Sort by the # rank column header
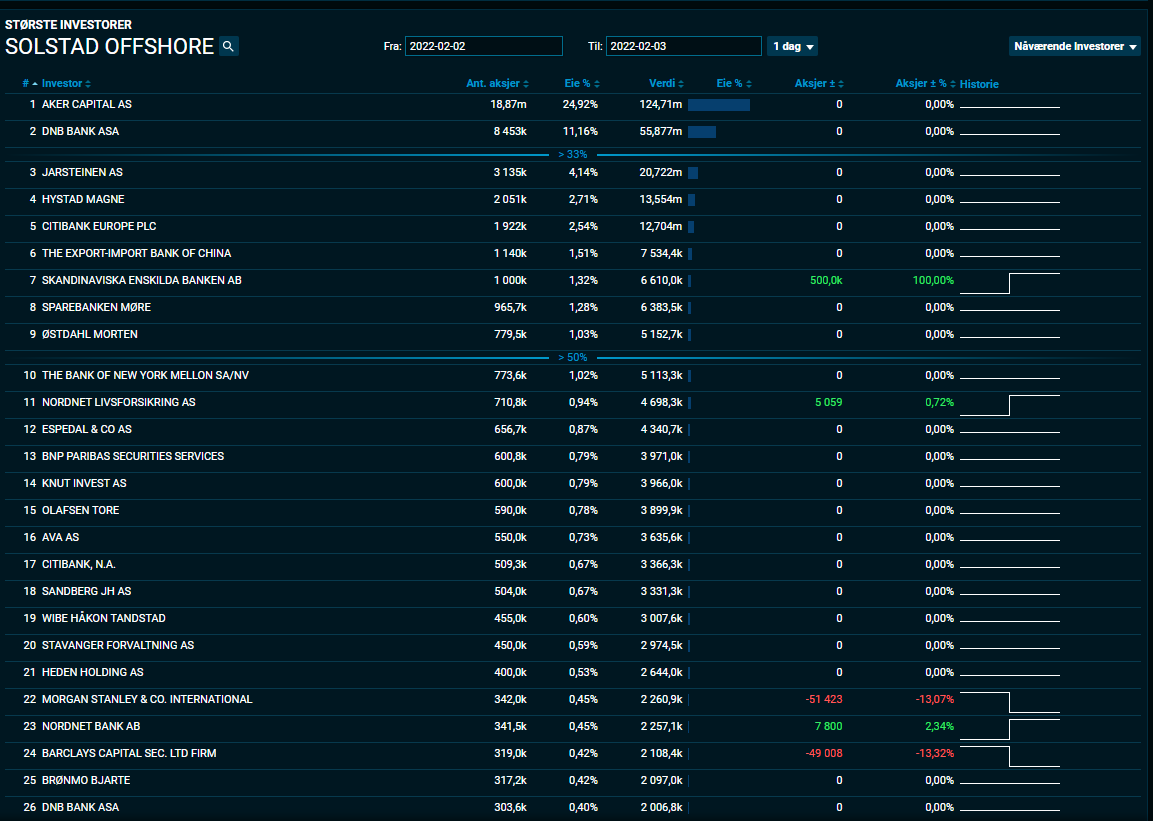The height and width of the screenshot is (821, 1153). click(29, 84)
